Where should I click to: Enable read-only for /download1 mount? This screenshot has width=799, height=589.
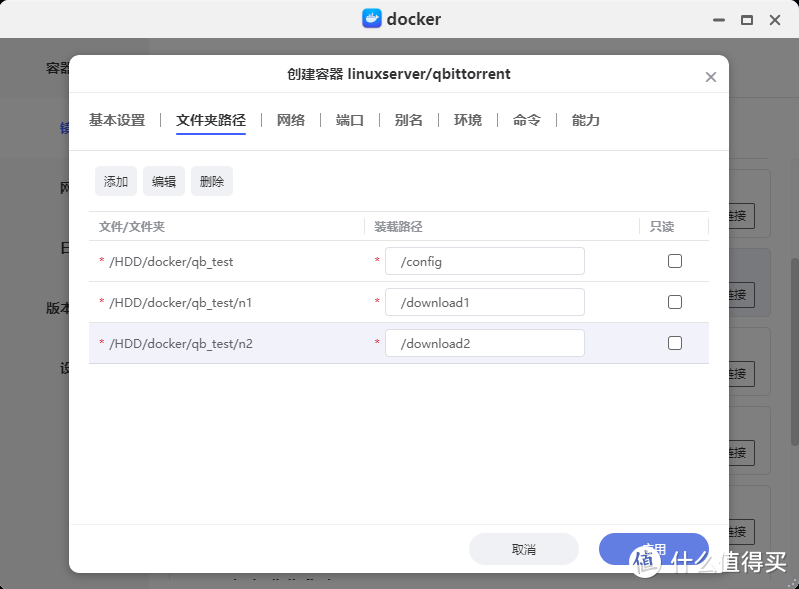pyautogui.click(x=675, y=302)
